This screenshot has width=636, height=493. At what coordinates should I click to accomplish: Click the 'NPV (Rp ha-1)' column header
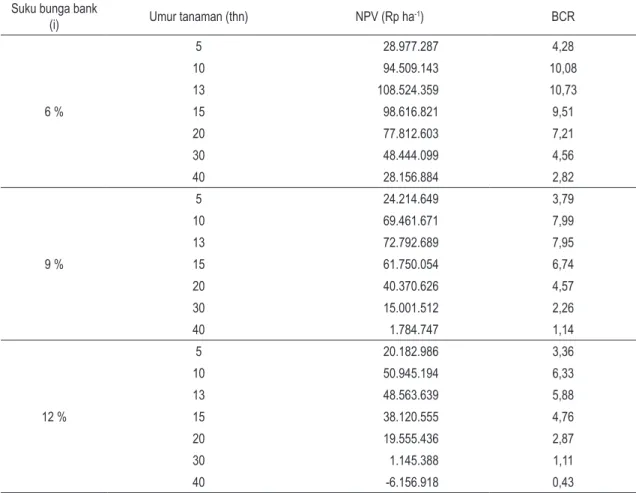coord(389,17)
